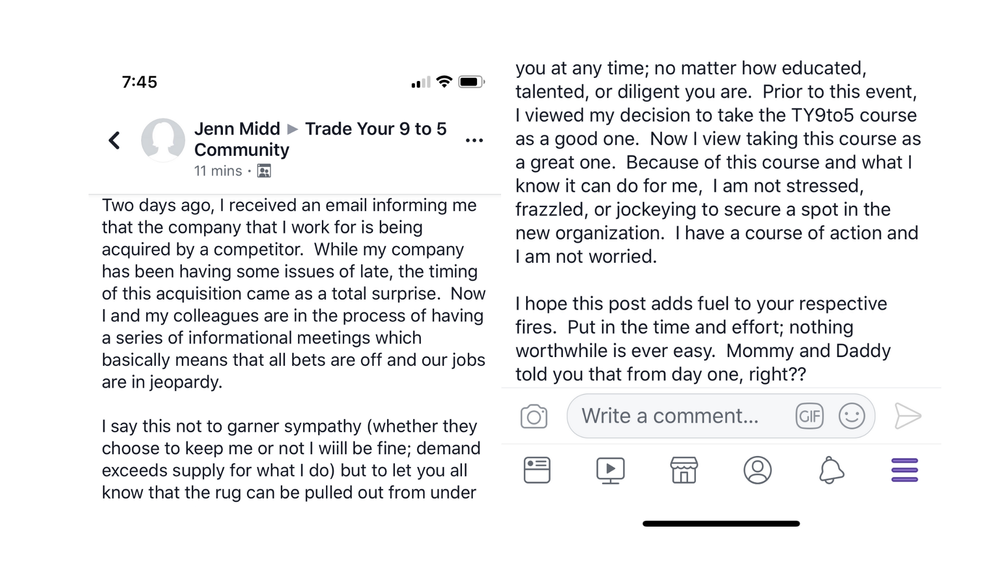Tap the home indicator bar at bottom
Viewport: 1000px width, 563px height.
click(x=721, y=523)
